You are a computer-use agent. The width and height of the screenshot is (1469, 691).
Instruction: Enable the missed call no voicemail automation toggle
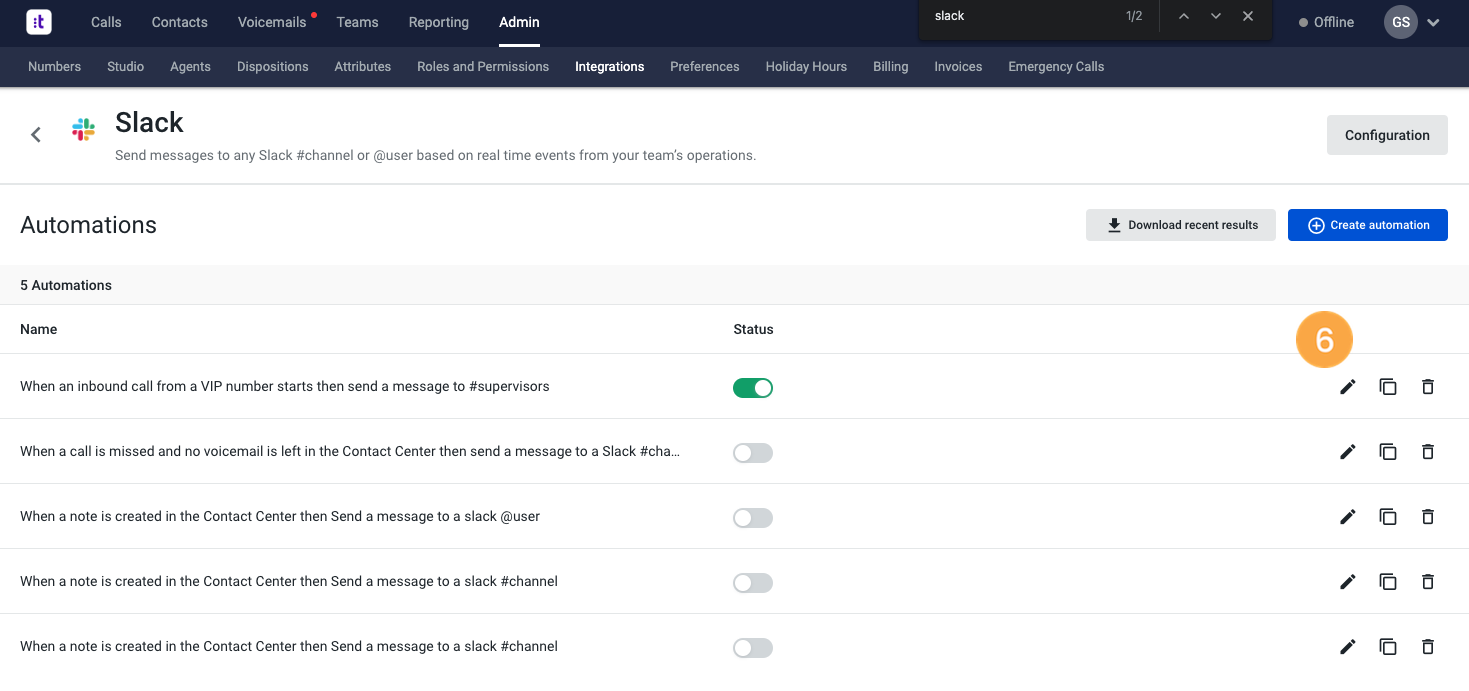[x=753, y=453]
